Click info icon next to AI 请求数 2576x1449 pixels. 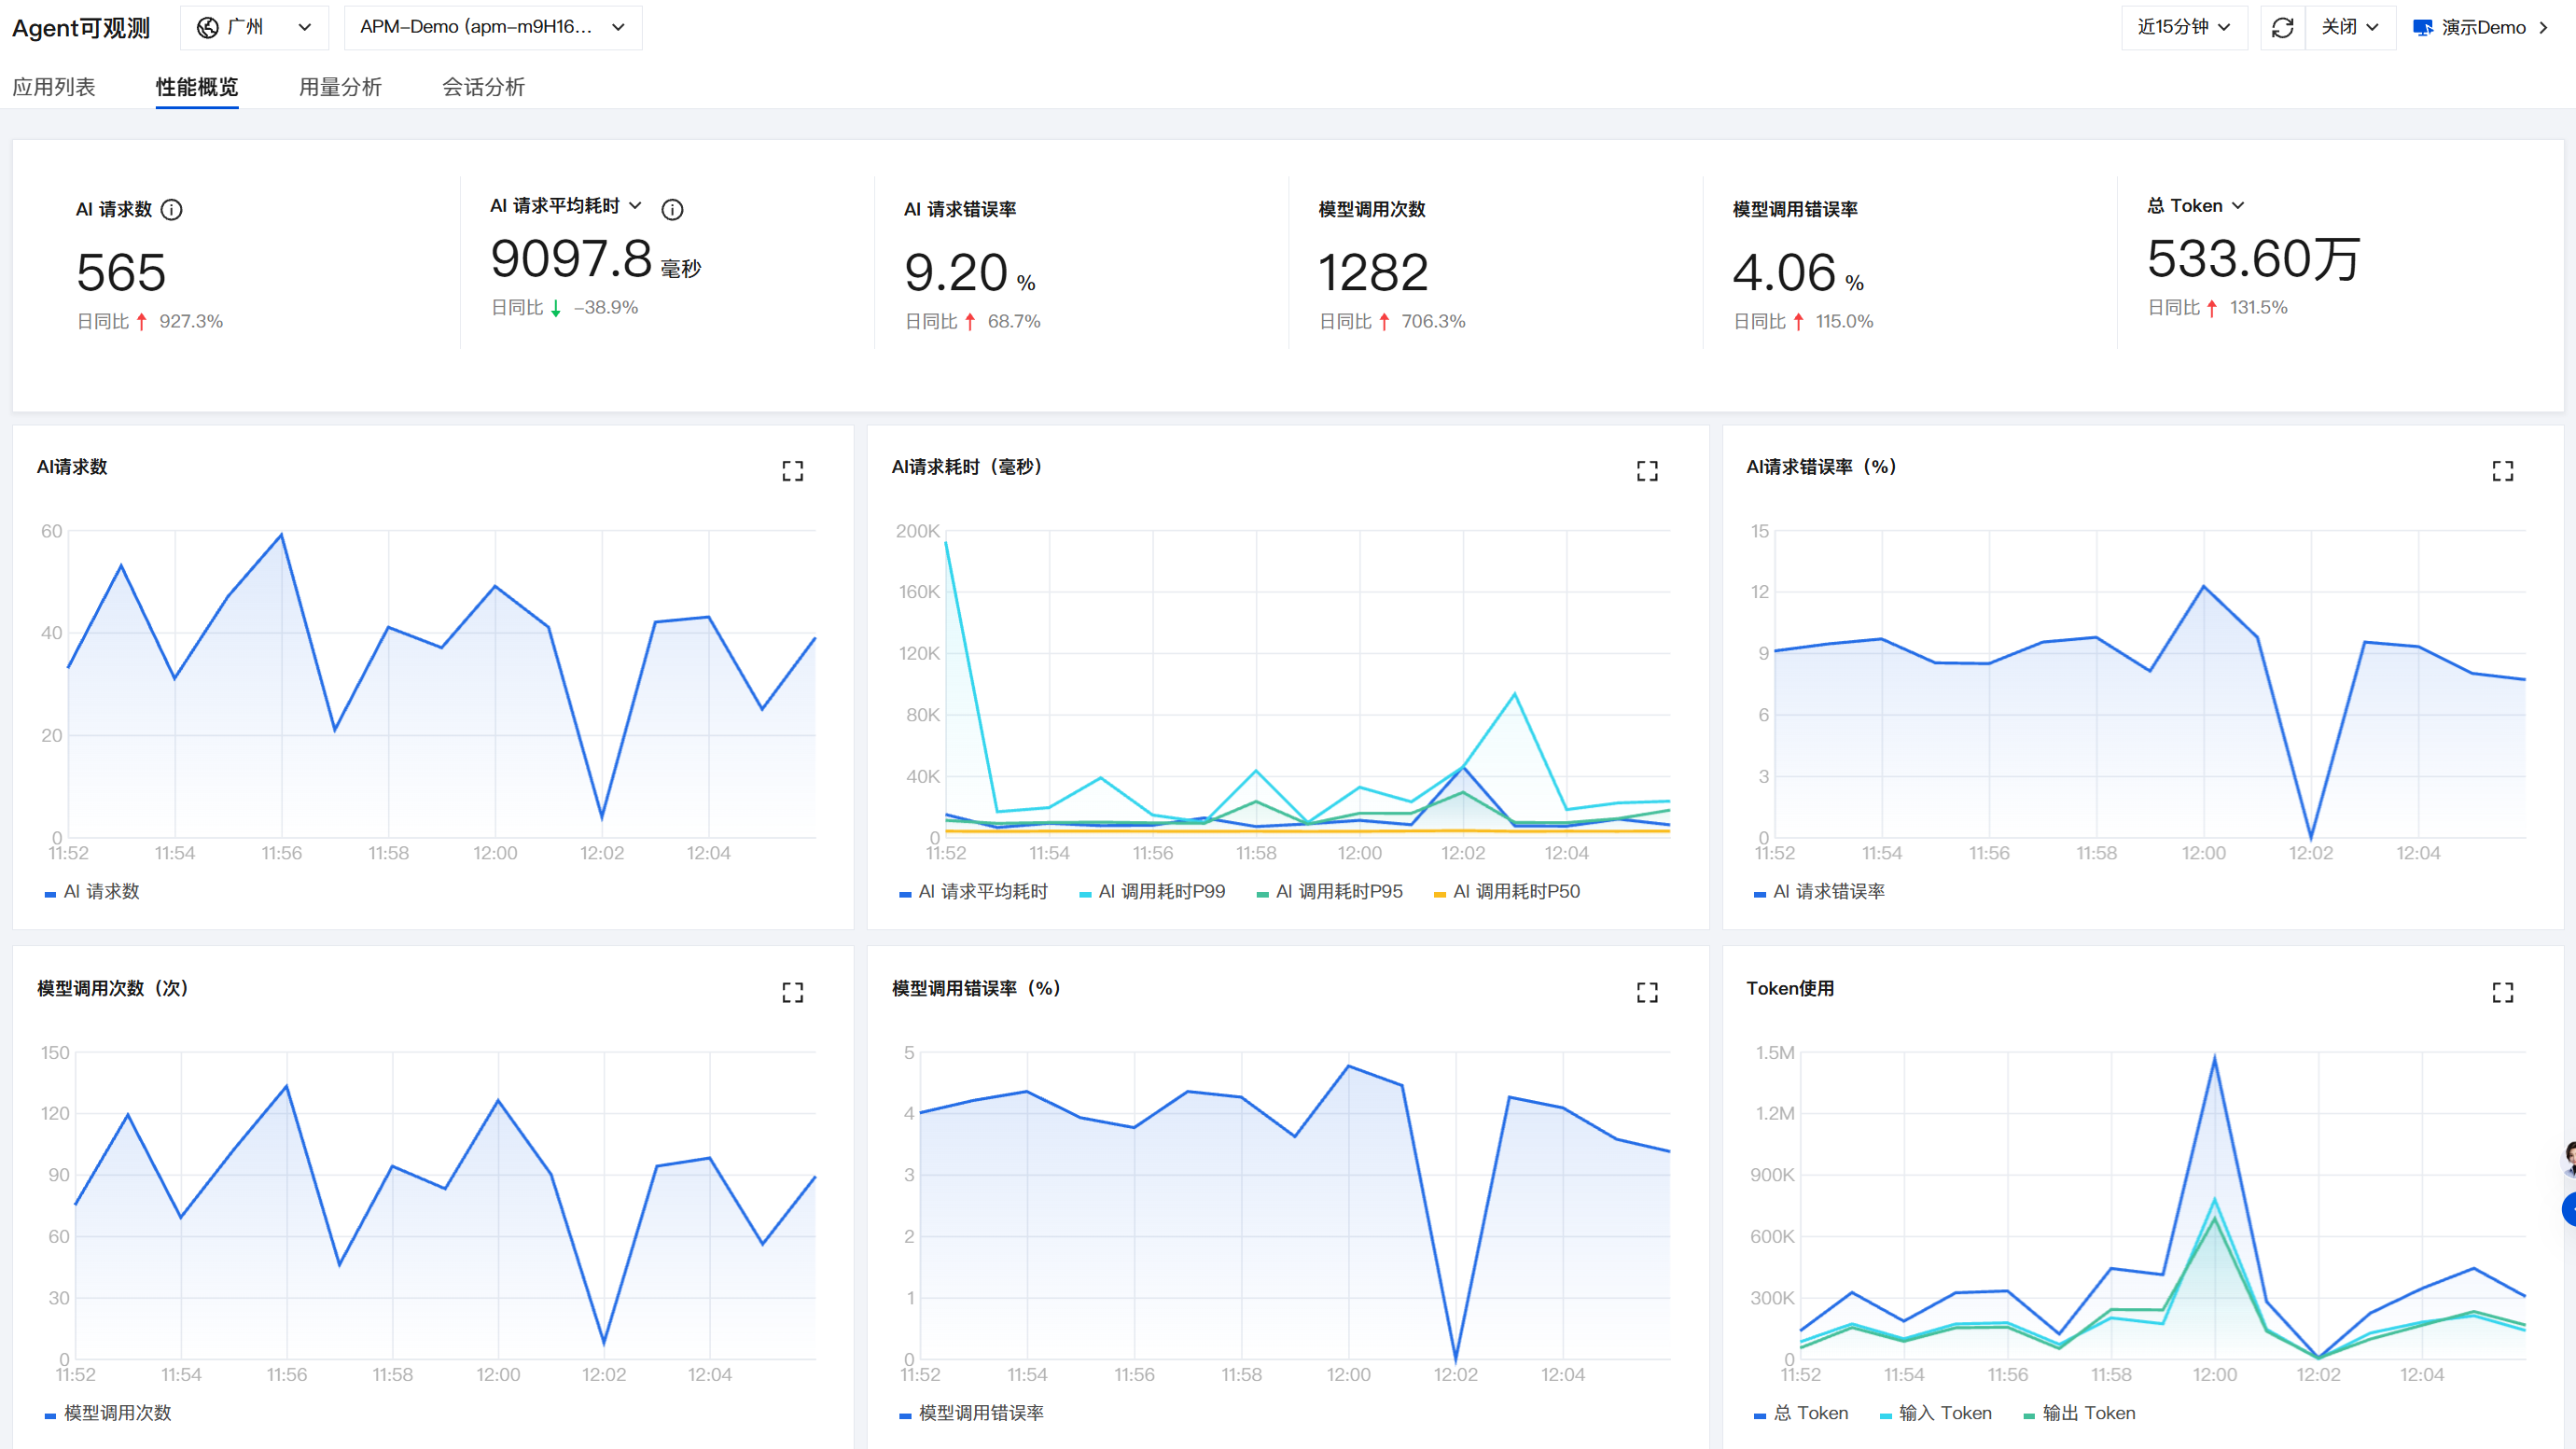[x=172, y=209]
